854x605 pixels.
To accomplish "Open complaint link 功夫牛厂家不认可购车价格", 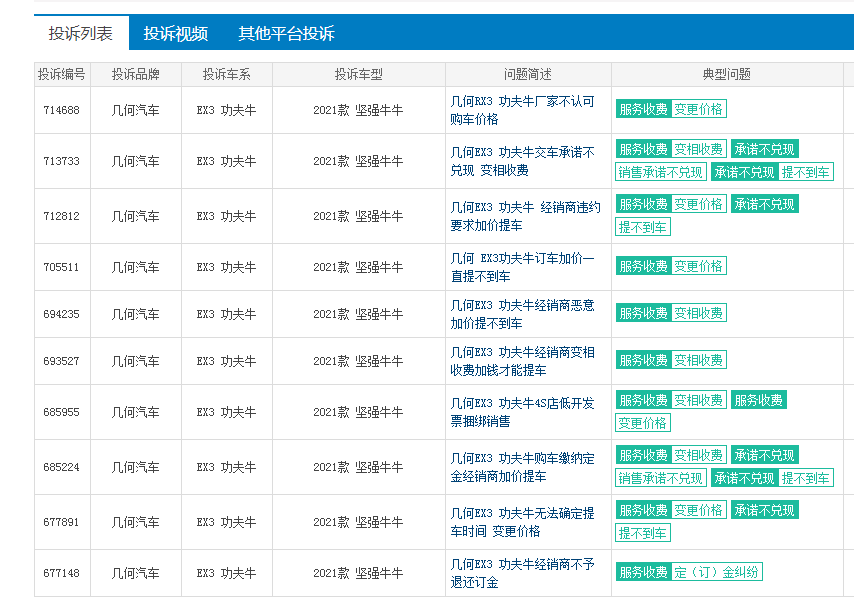I will click(x=522, y=110).
